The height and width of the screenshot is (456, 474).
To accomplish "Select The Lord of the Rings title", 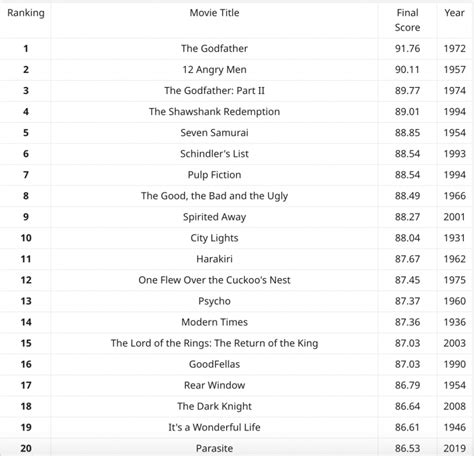I will click(x=214, y=343).
